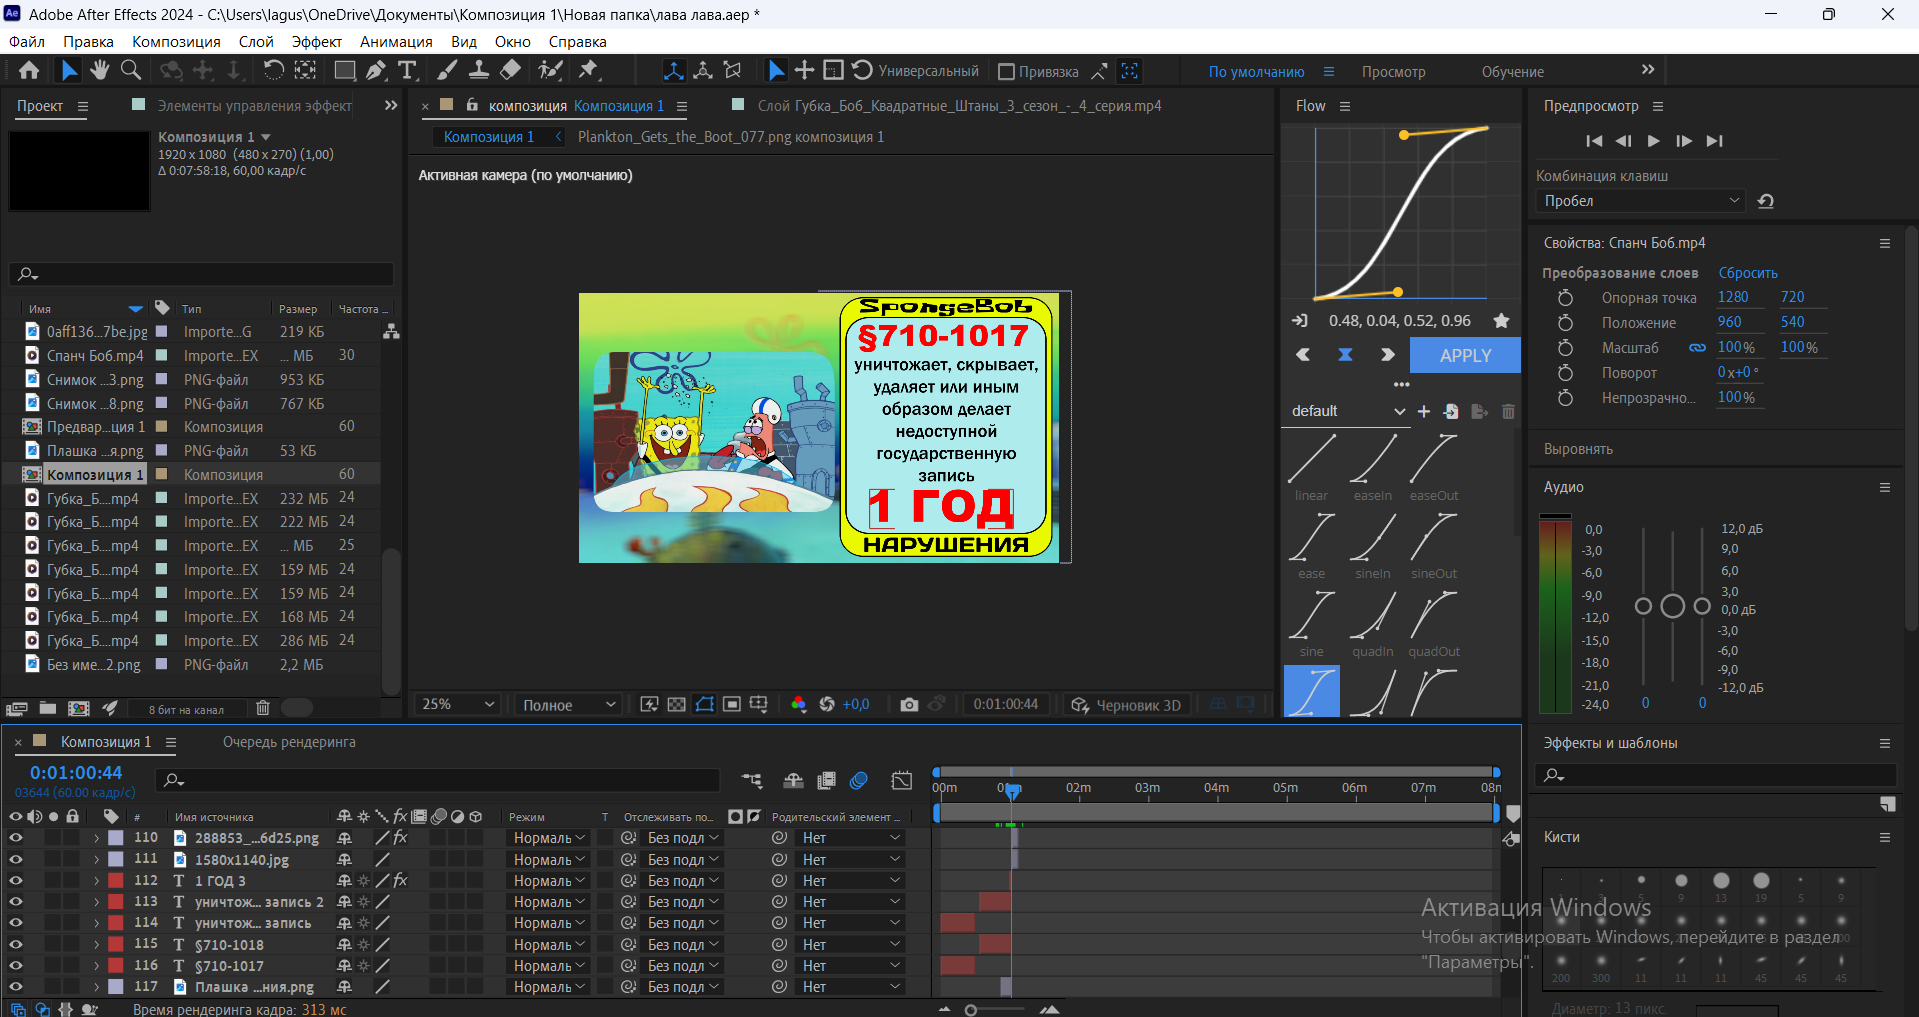Image resolution: width=1919 pixels, height=1017 pixels.
Task: Click the Сбросить link in properties
Action: pyautogui.click(x=1747, y=273)
